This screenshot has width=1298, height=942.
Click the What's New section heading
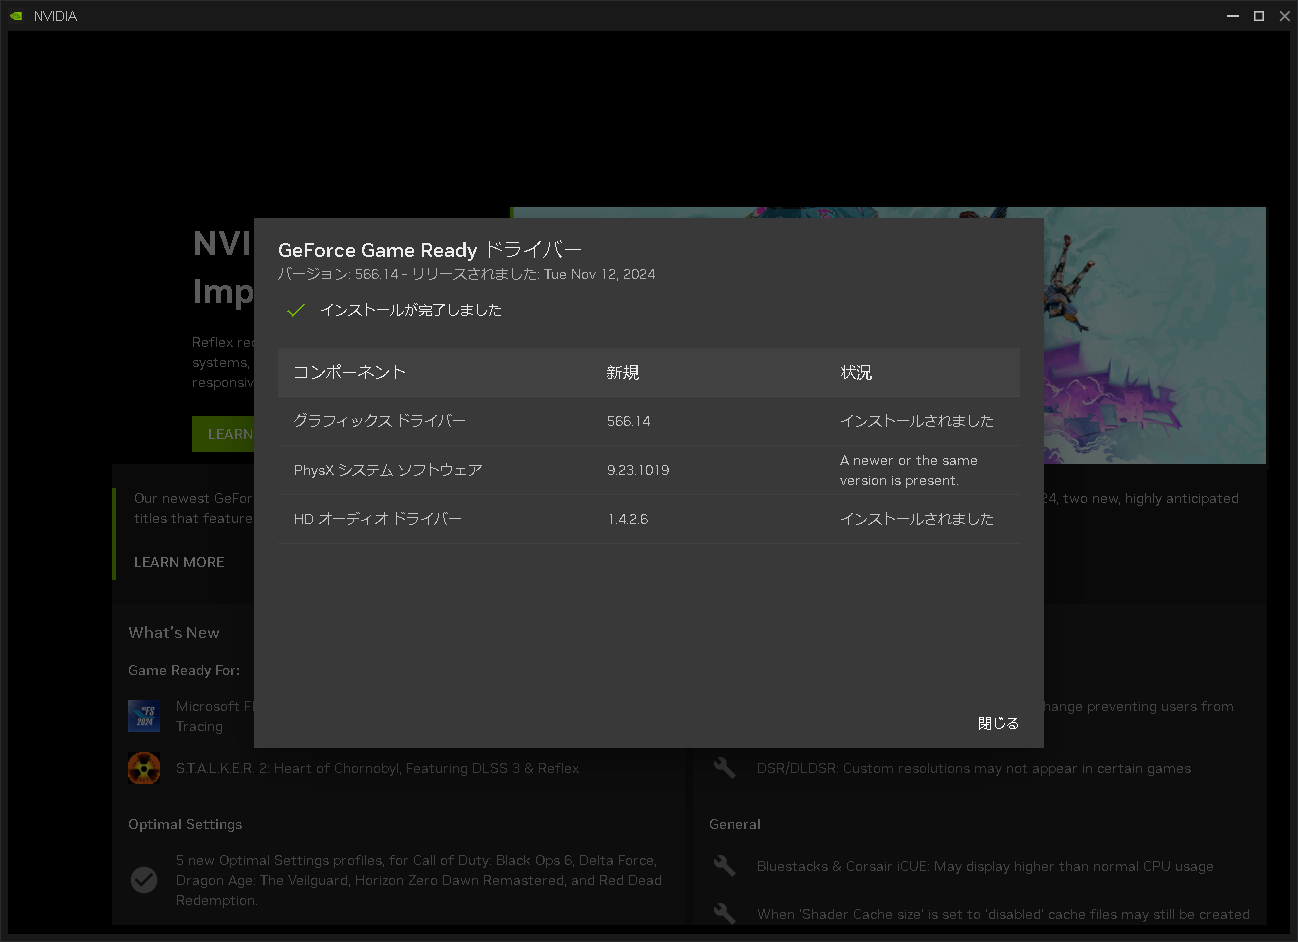pyautogui.click(x=174, y=632)
